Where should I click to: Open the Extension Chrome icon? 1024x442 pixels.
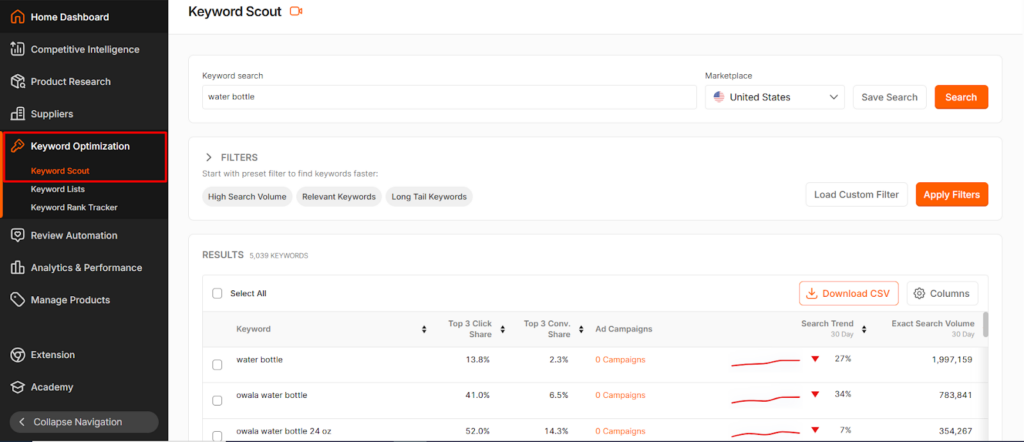(x=17, y=354)
